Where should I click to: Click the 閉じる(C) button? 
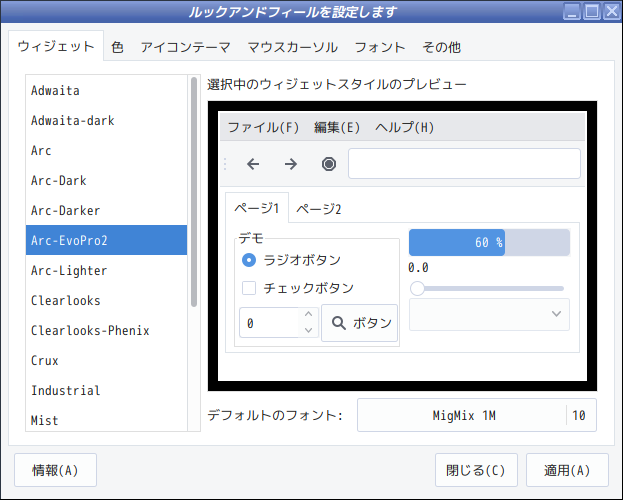tap(476, 470)
